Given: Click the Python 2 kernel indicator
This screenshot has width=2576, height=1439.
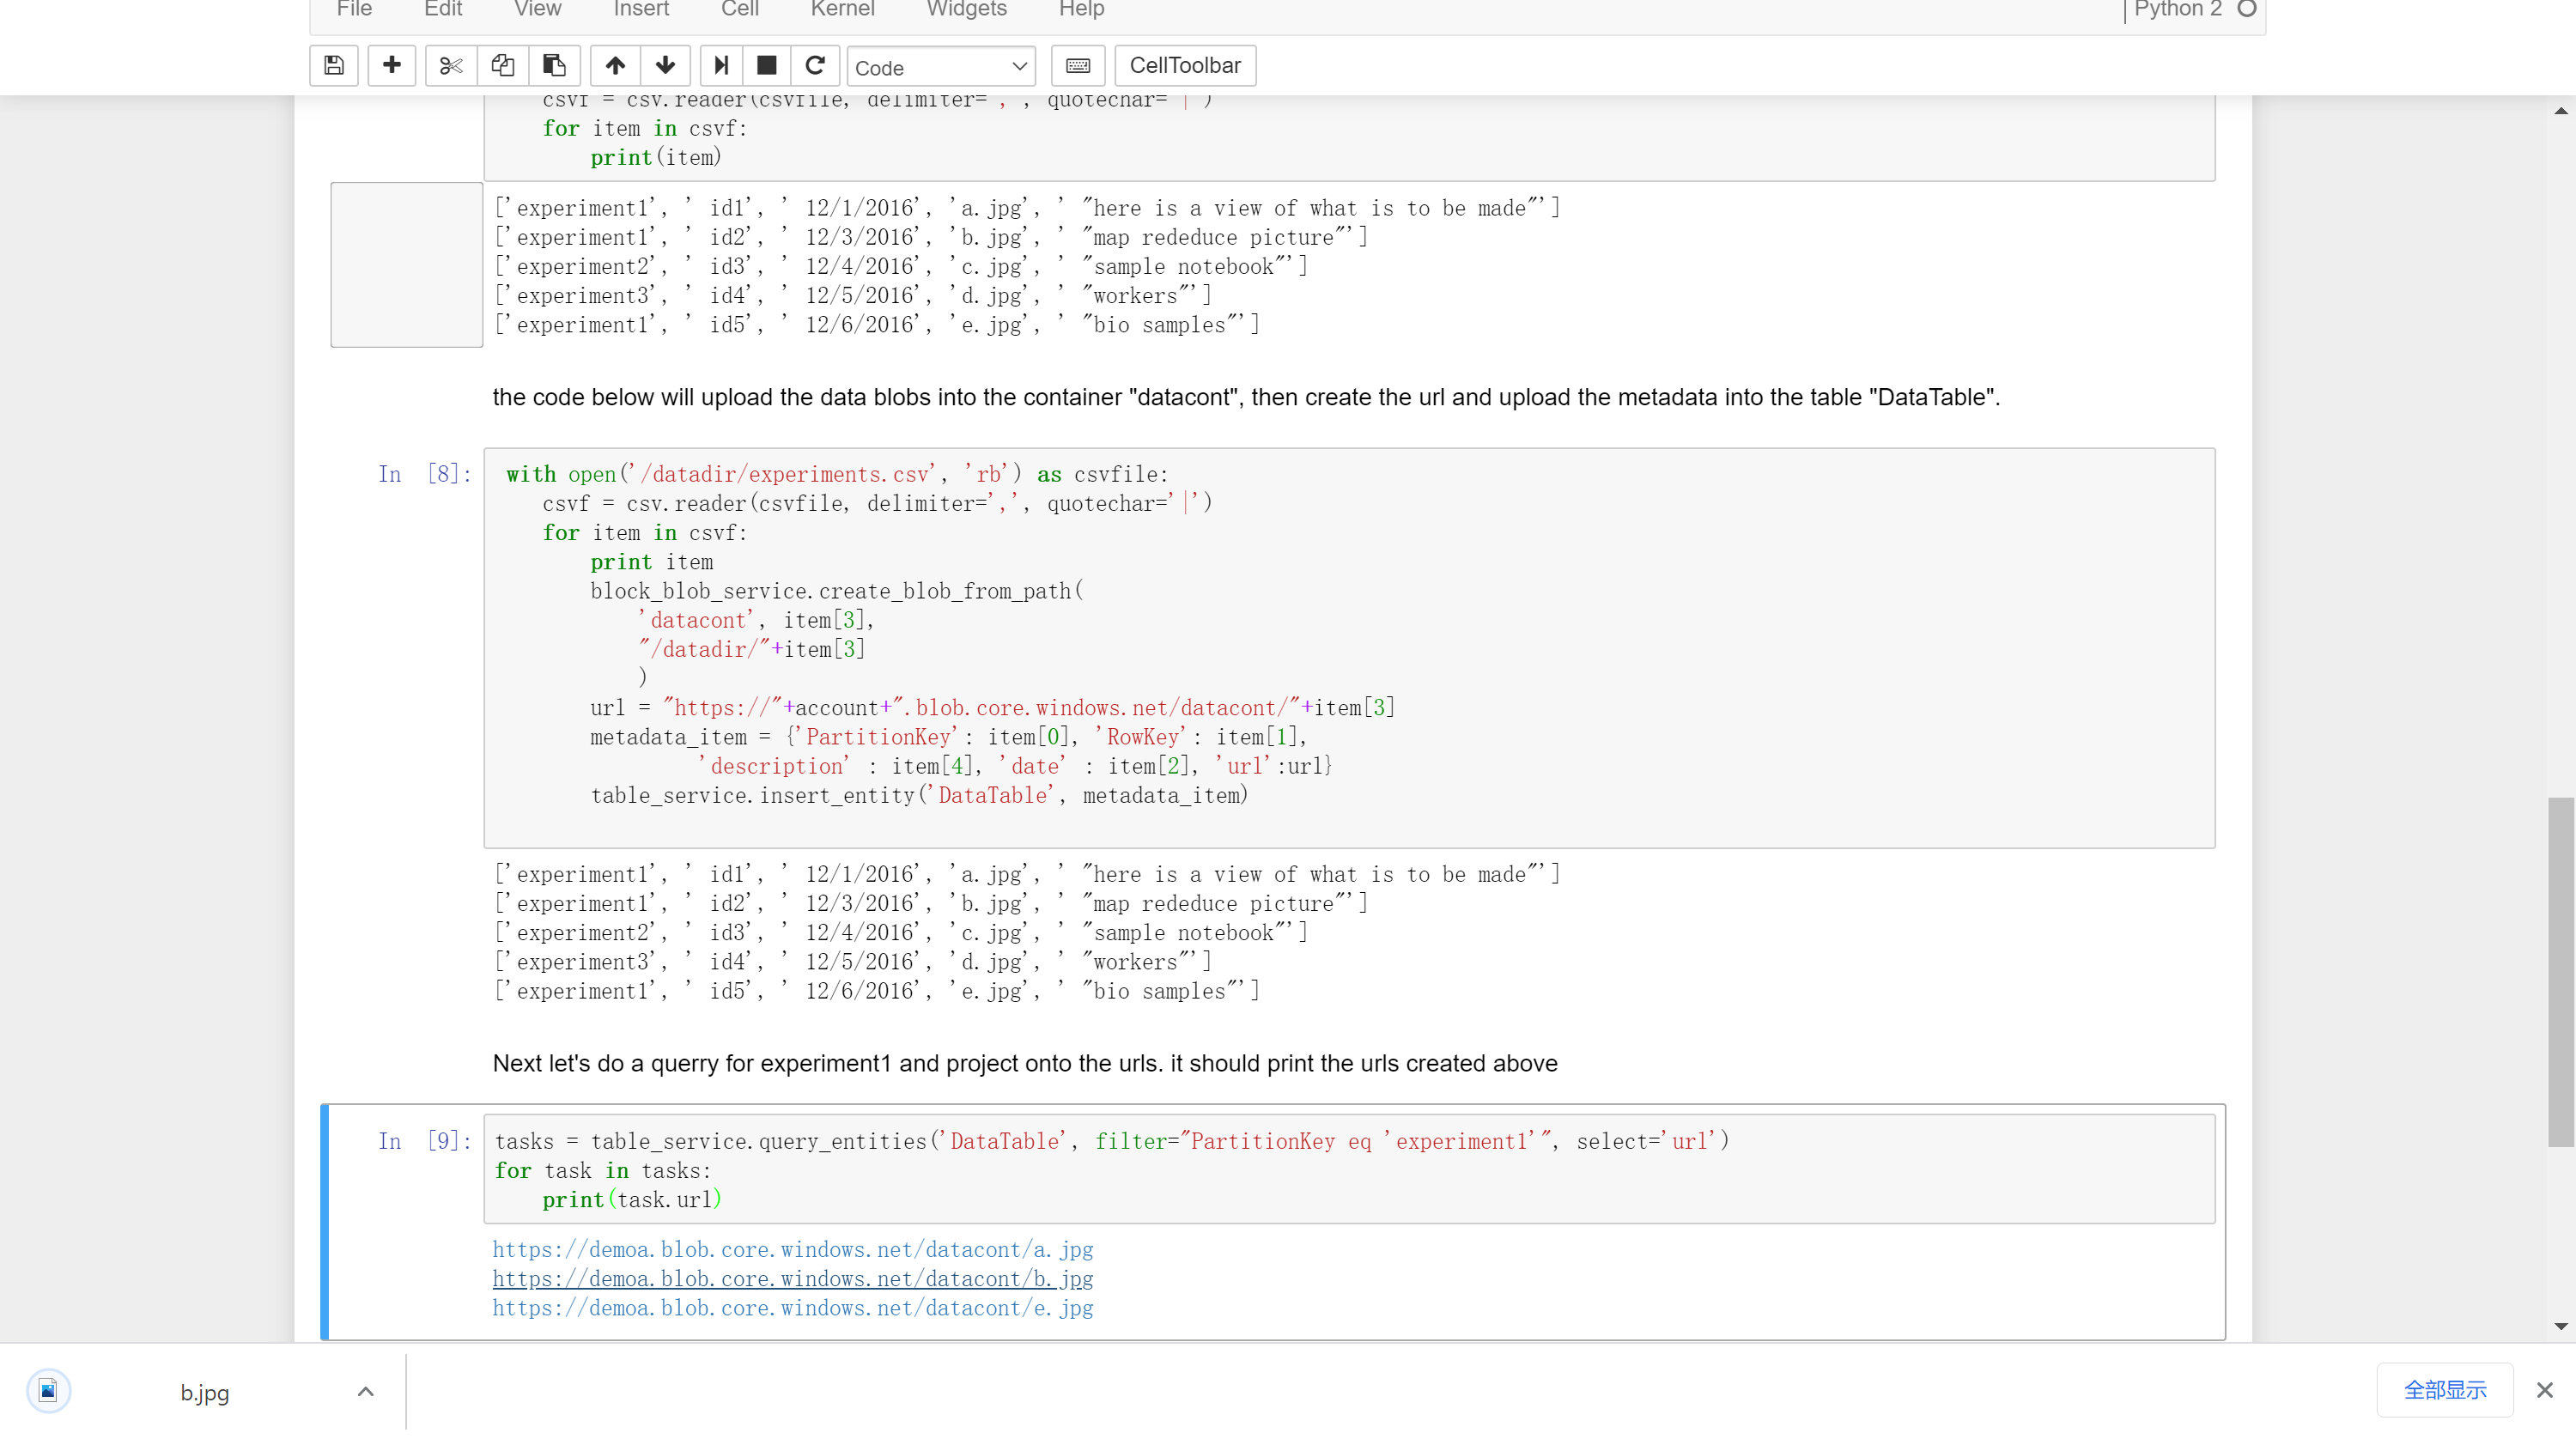Looking at the screenshot, I should (2177, 9).
